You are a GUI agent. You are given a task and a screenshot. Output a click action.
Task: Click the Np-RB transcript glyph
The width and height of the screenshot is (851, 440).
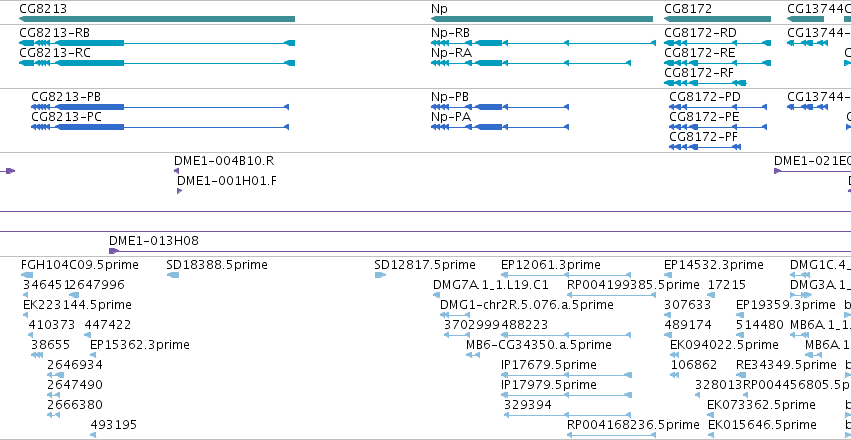543,43
